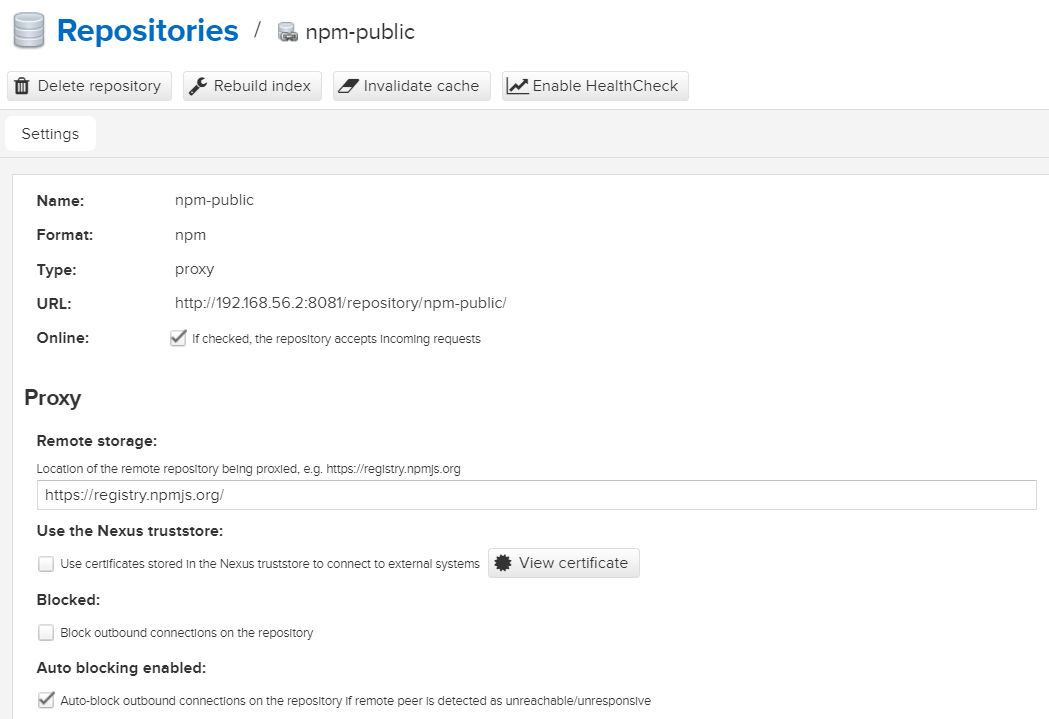Open the View certificate dialog
The width and height of the screenshot is (1049, 719).
tap(564, 563)
